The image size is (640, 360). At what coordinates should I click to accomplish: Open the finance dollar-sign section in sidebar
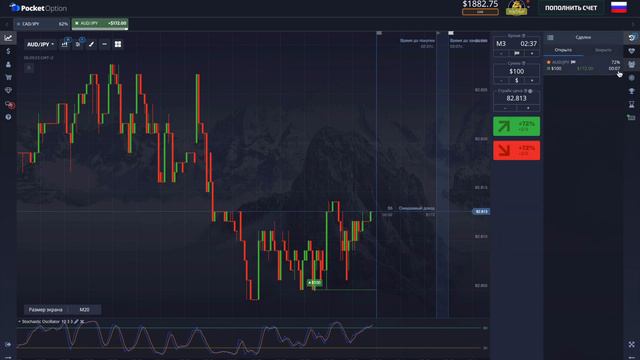click(8, 51)
